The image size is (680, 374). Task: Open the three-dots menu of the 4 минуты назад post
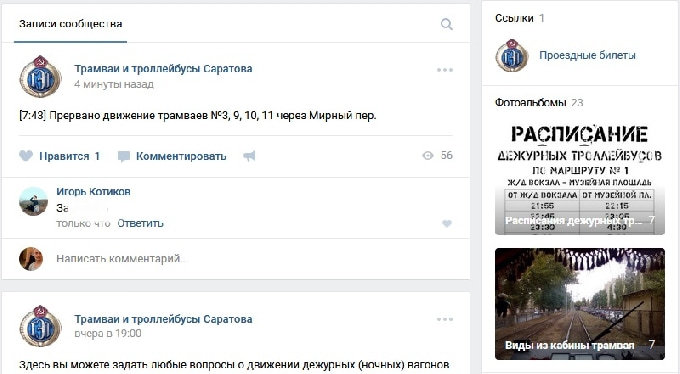[x=445, y=70]
